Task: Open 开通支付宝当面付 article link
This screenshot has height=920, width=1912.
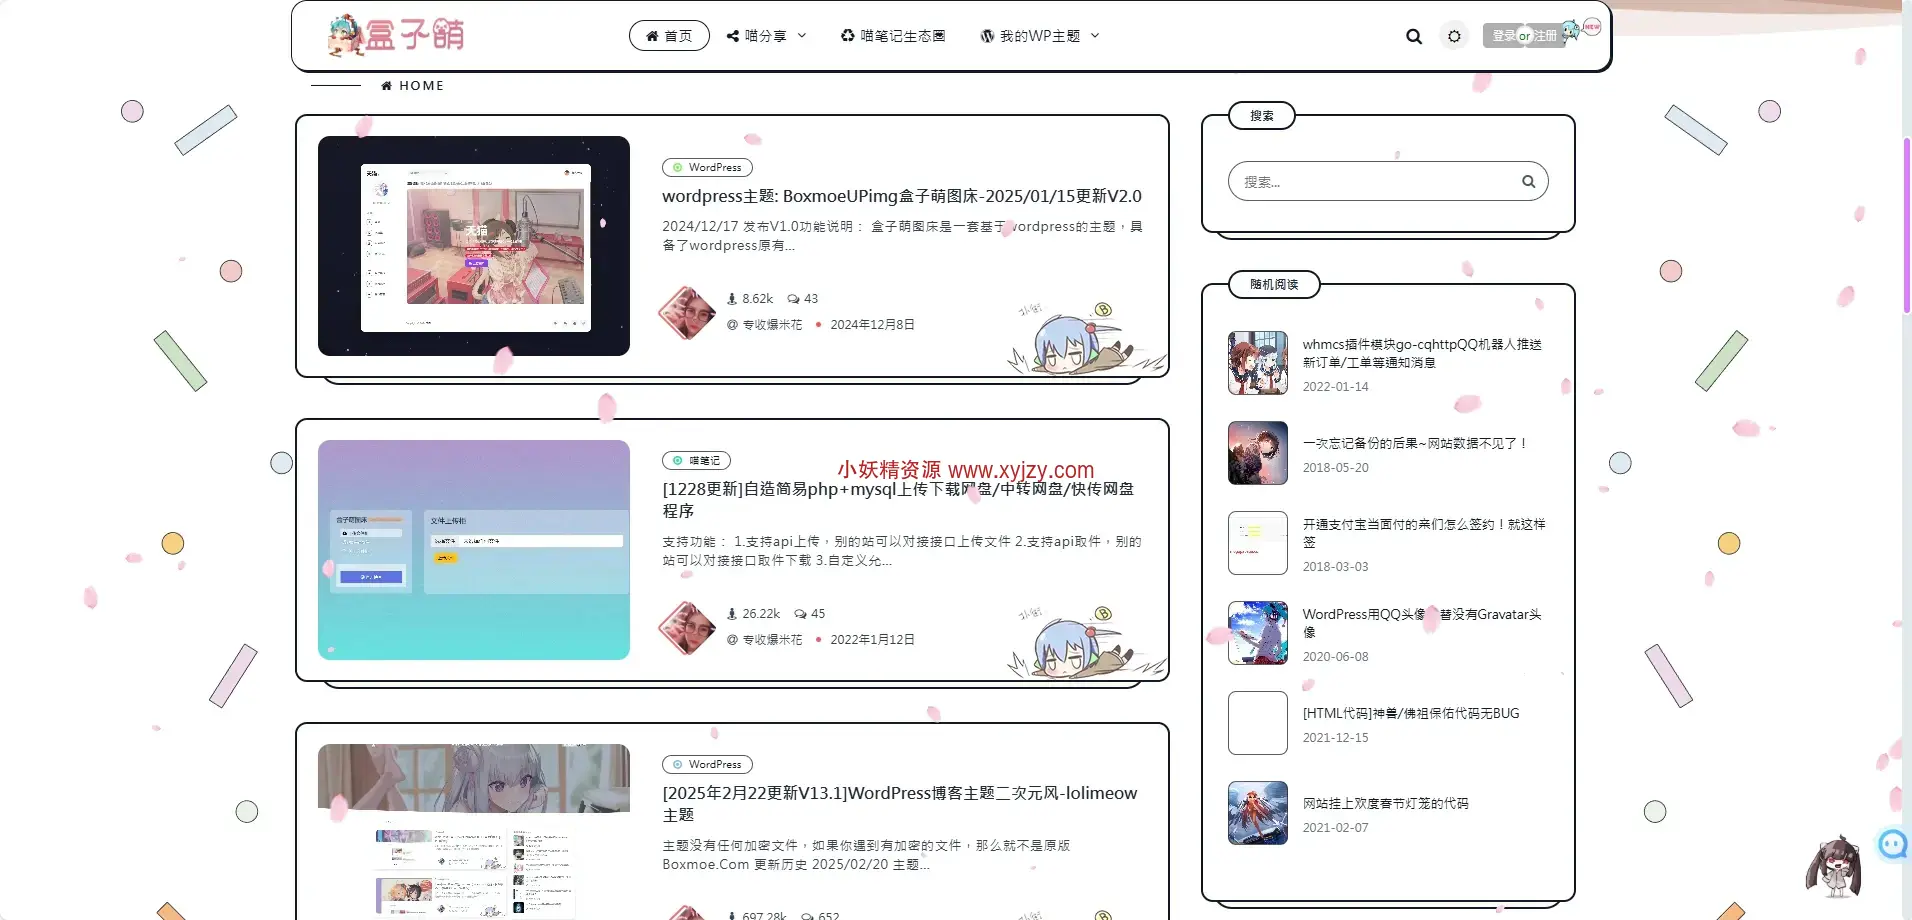Action: coord(1424,533)
